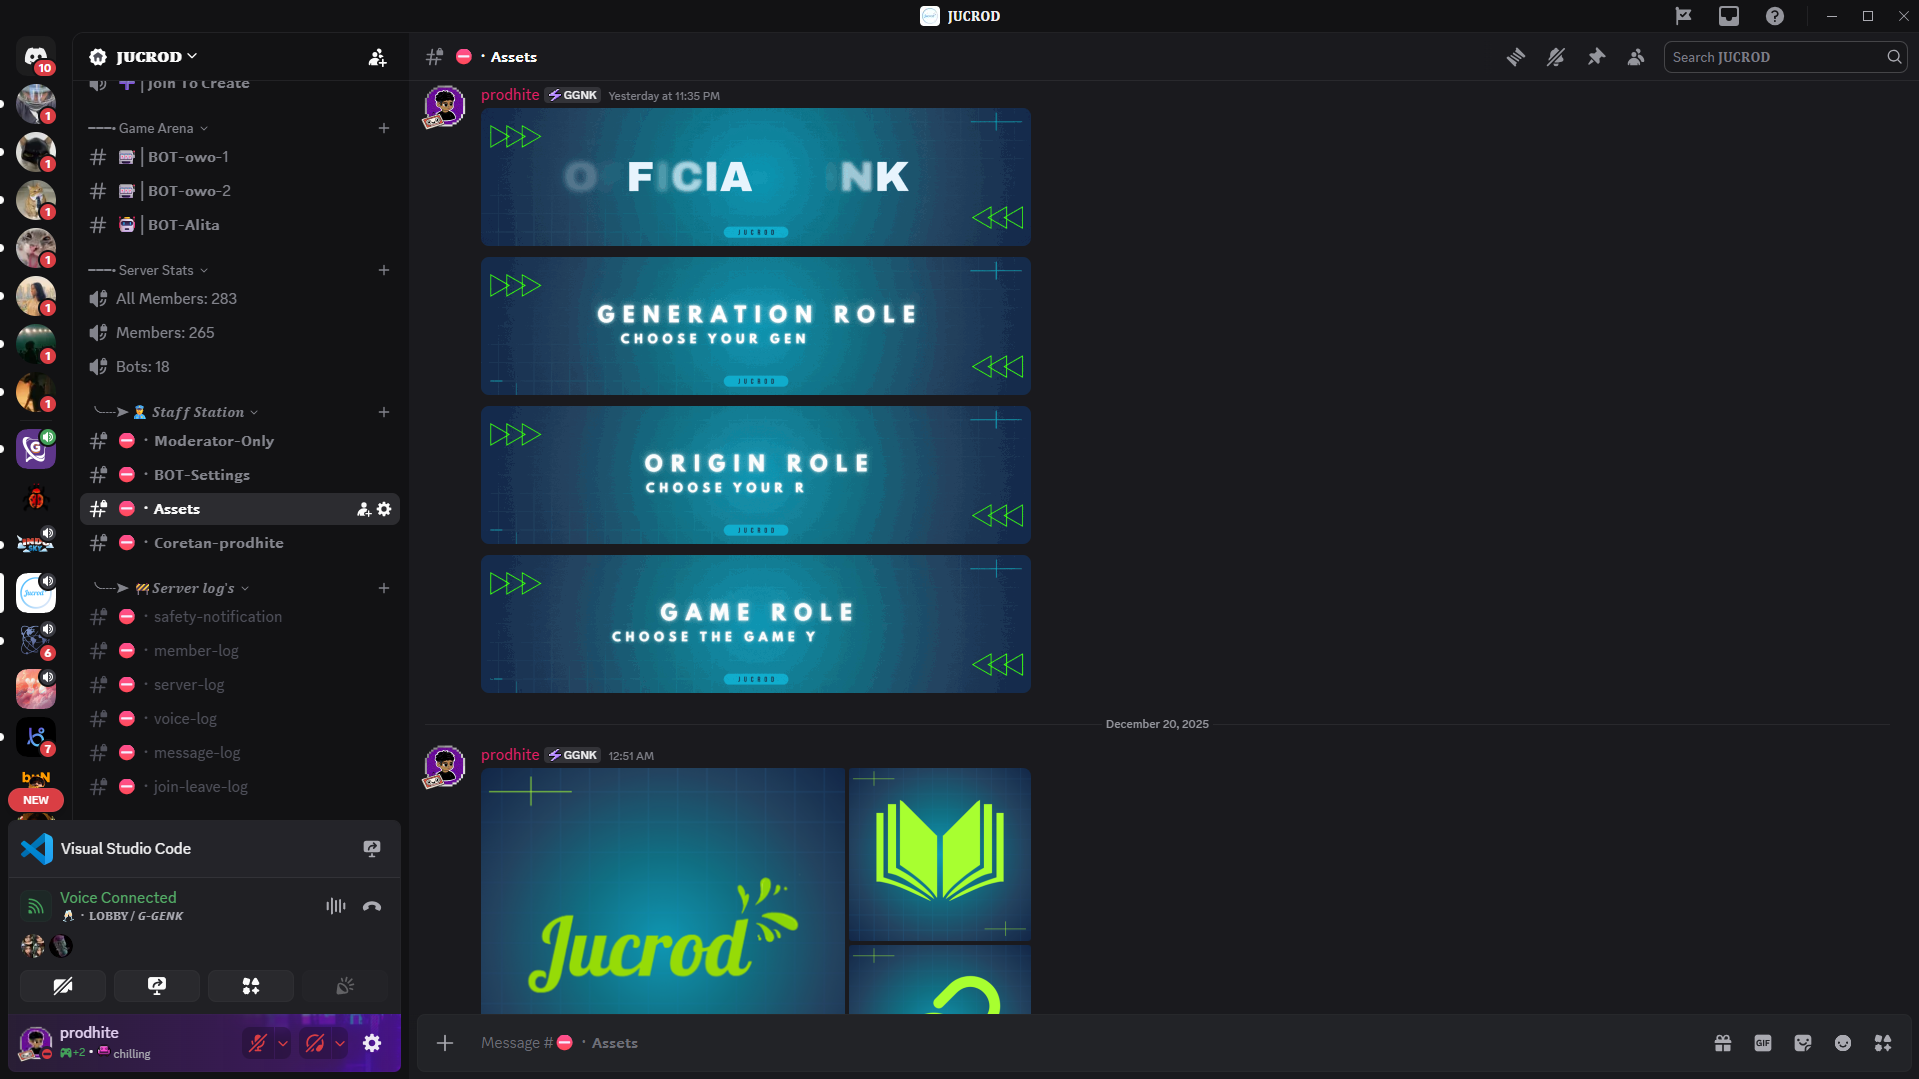1919x1079 pixels.
Task: Disconnect from the voice channel
Action: click(x=372, y=906)
